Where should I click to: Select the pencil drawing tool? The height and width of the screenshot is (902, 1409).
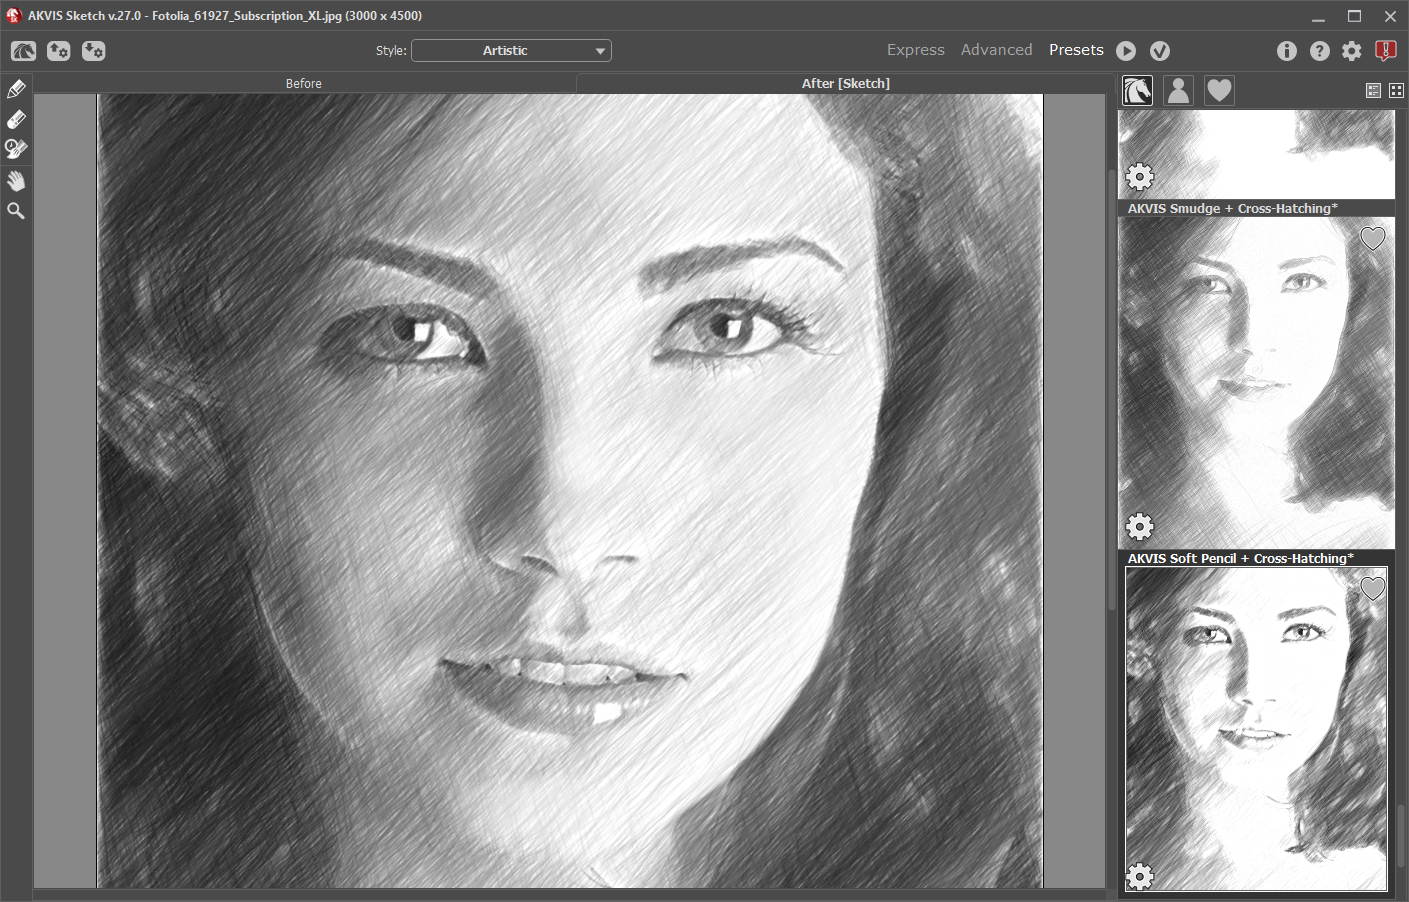click(x=16, y=90)
